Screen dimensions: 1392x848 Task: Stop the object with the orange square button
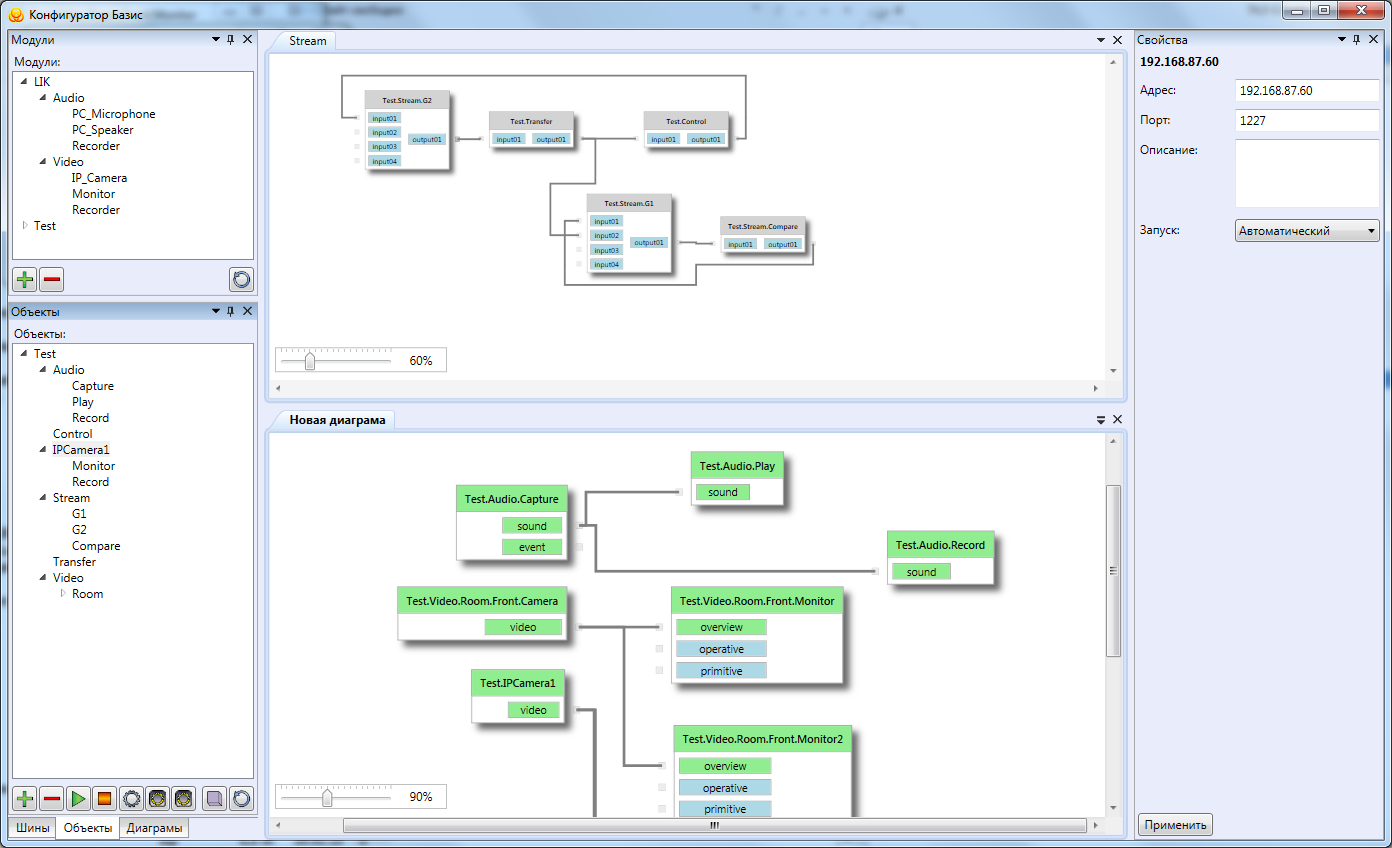pos(104,799)
